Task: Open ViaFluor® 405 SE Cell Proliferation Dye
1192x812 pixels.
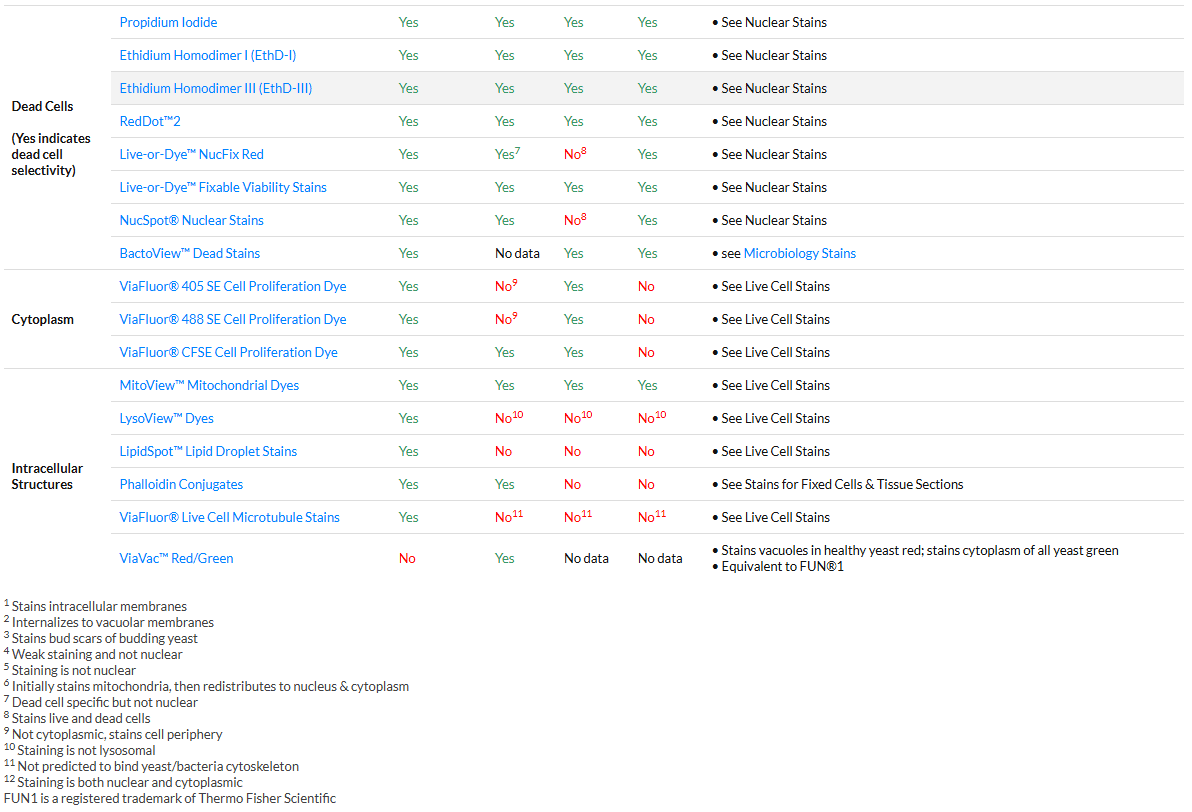Action: [x=233, y=287]
